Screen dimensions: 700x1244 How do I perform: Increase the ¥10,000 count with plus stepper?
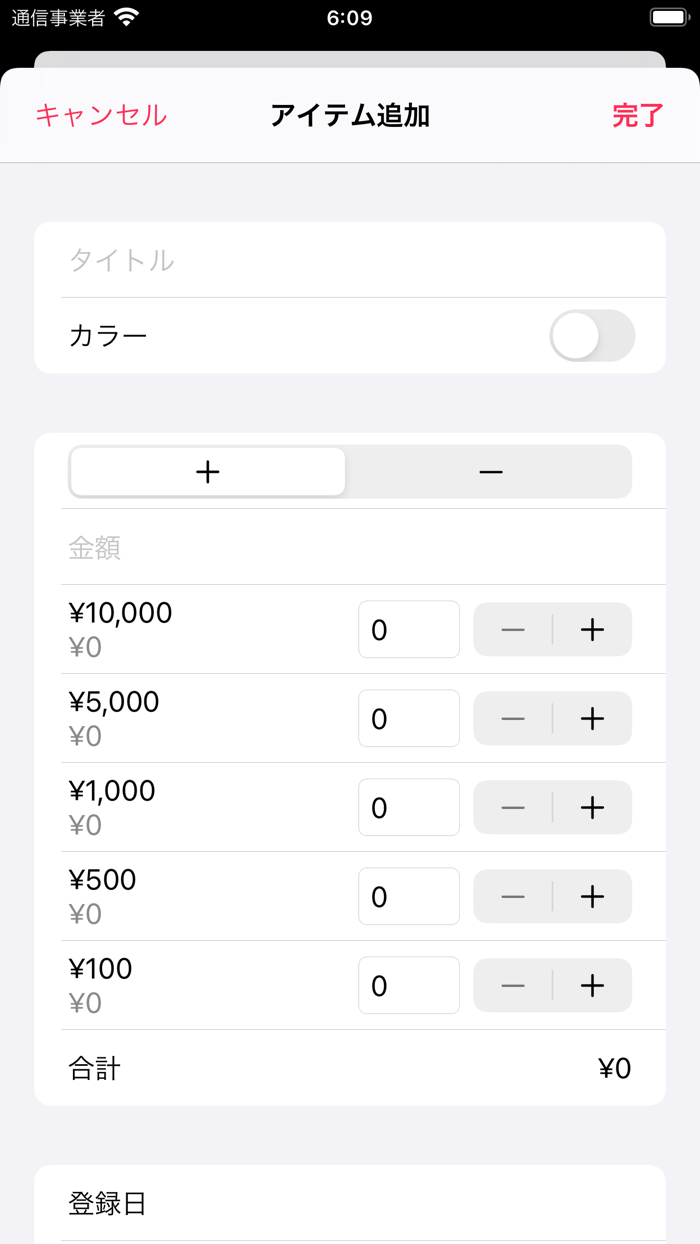592,629
